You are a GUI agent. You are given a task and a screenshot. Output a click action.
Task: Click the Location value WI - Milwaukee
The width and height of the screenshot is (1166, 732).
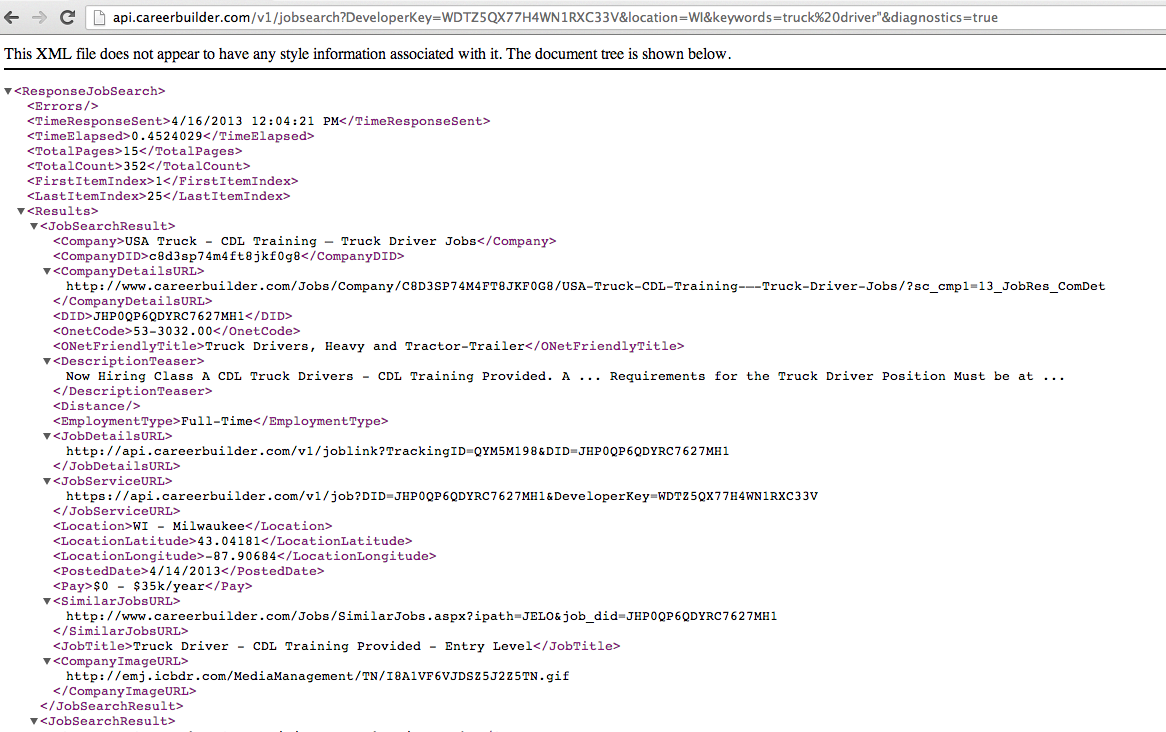point(189,526)
